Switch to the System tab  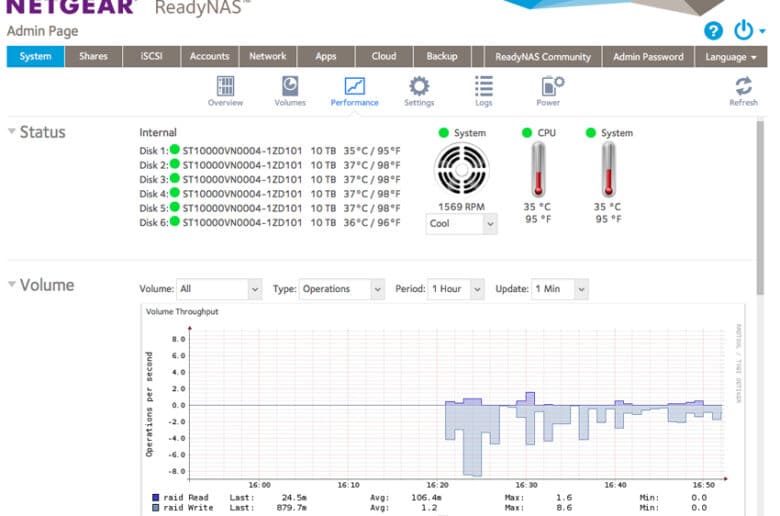tap(35, 57)
